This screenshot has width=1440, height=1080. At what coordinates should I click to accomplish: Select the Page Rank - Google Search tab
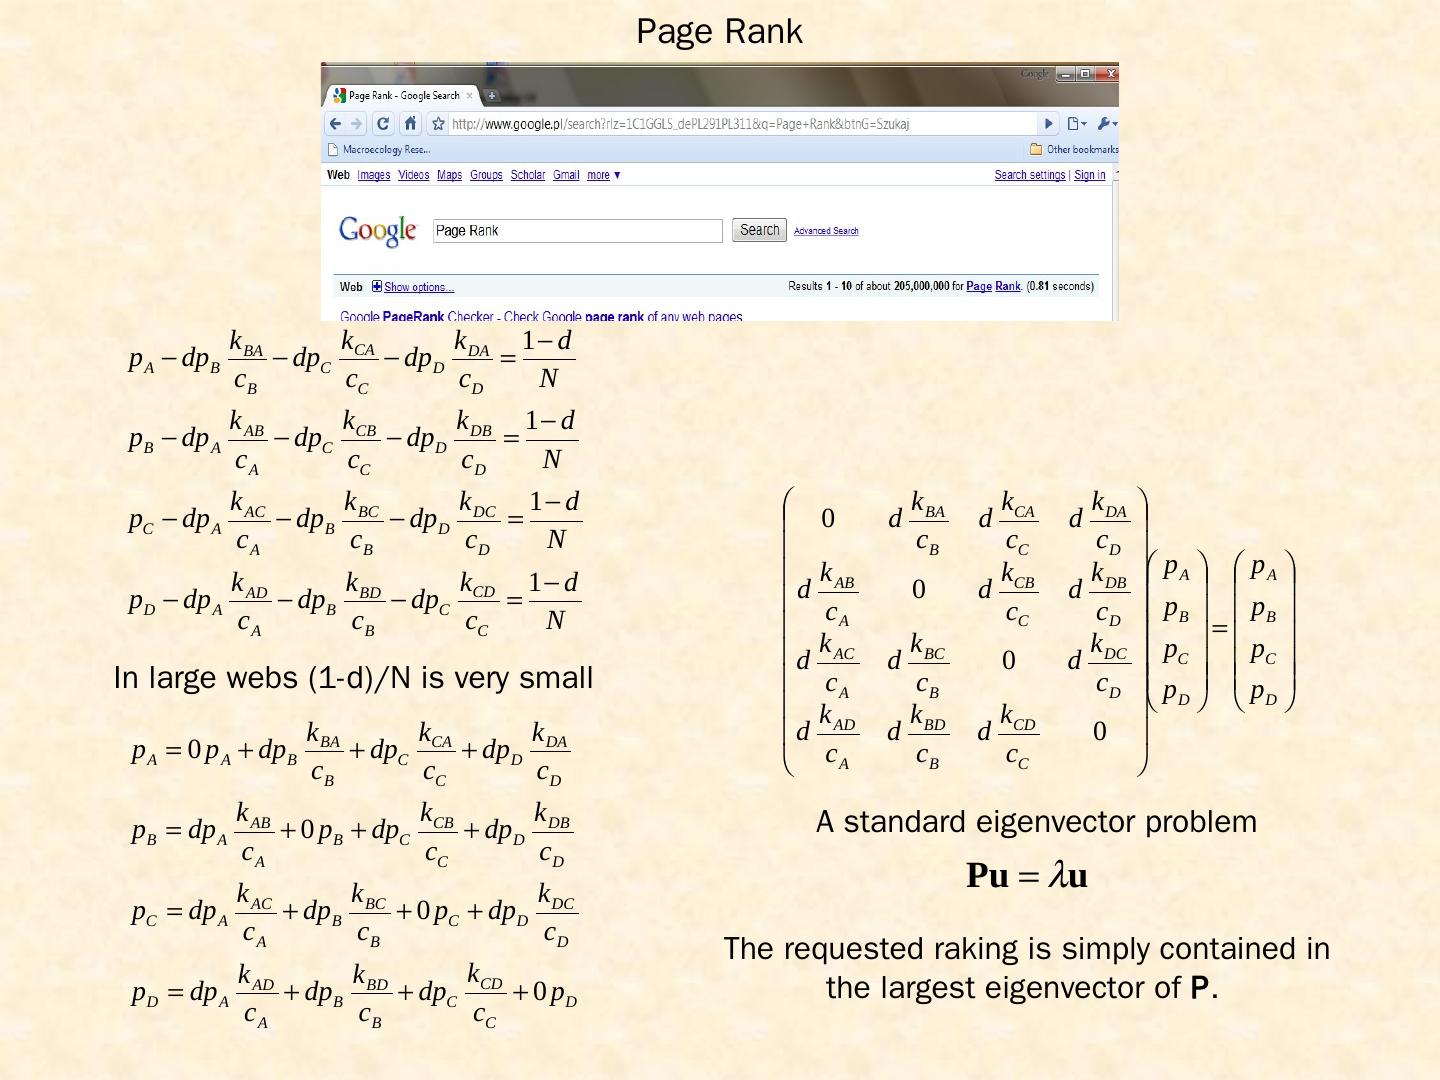(403, 96)
